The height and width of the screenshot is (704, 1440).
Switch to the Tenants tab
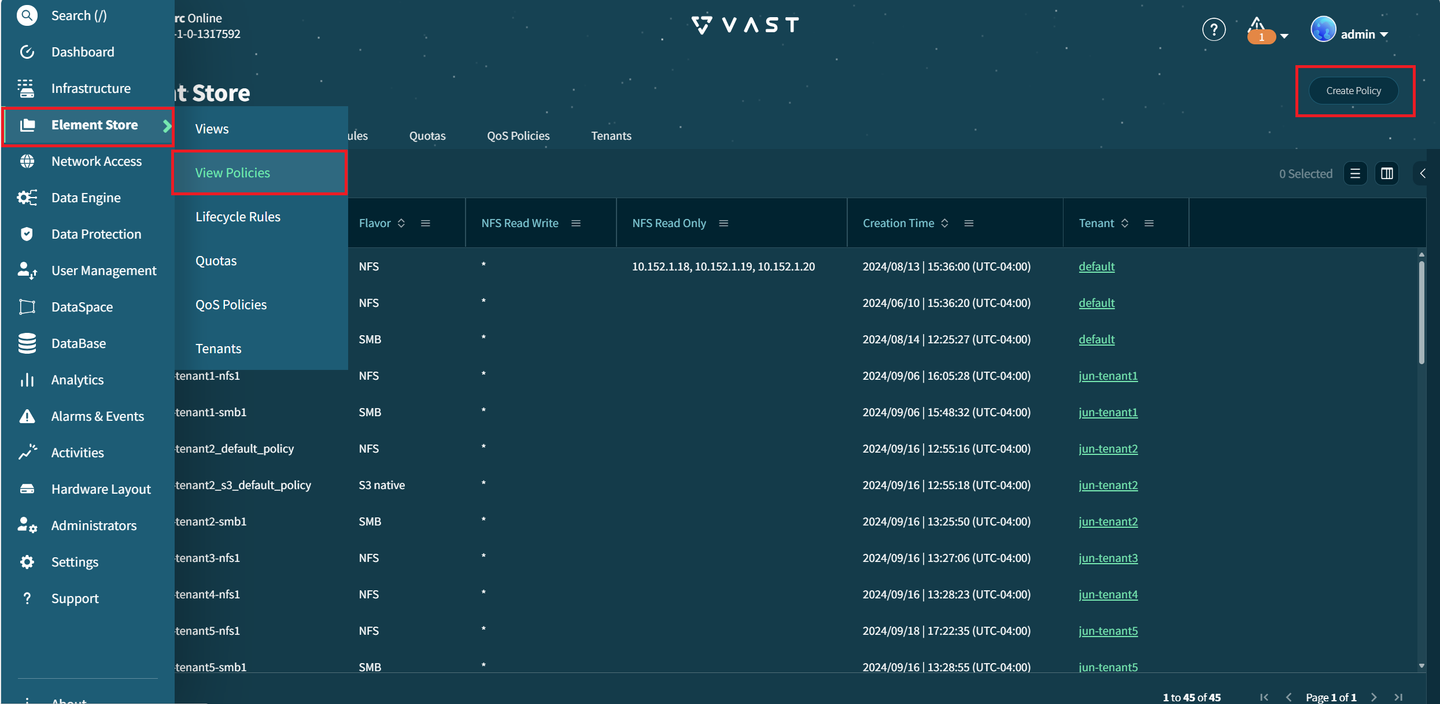[611, 136]
